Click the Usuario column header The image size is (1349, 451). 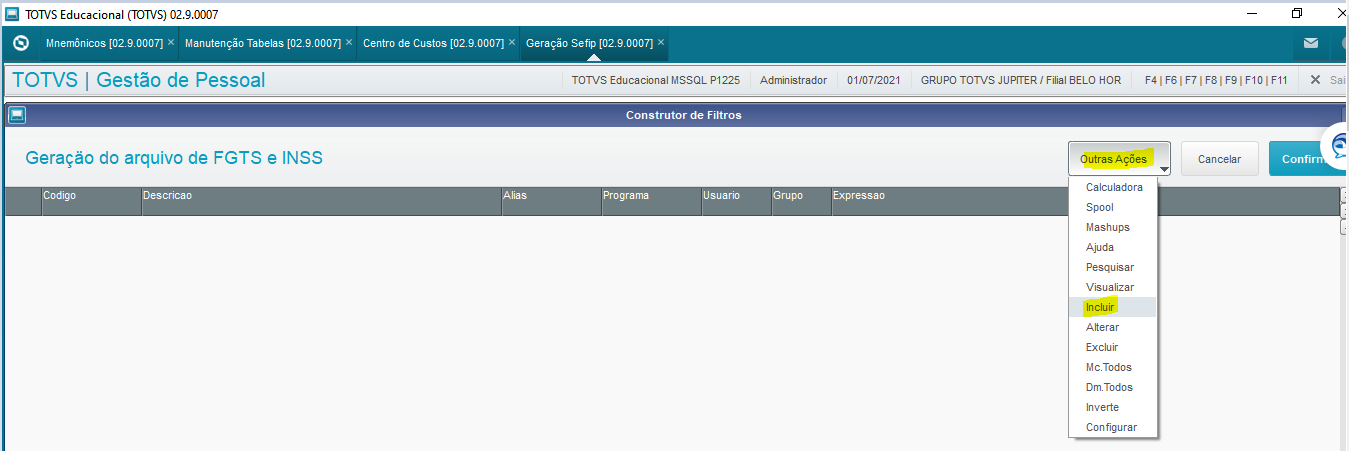click(x=736, y=201)
